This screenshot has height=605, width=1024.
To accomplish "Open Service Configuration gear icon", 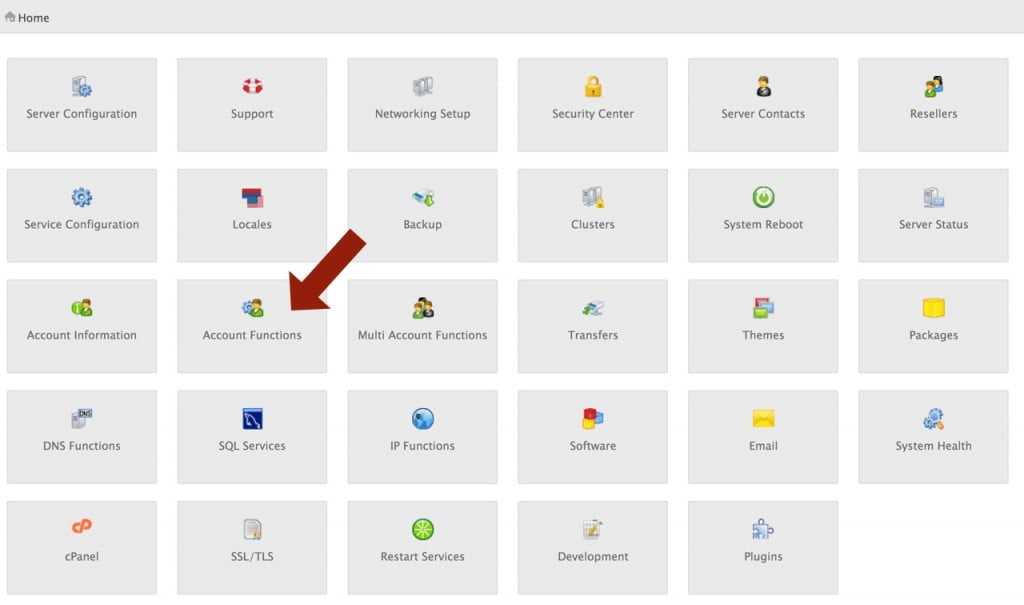I will [82, 197].
